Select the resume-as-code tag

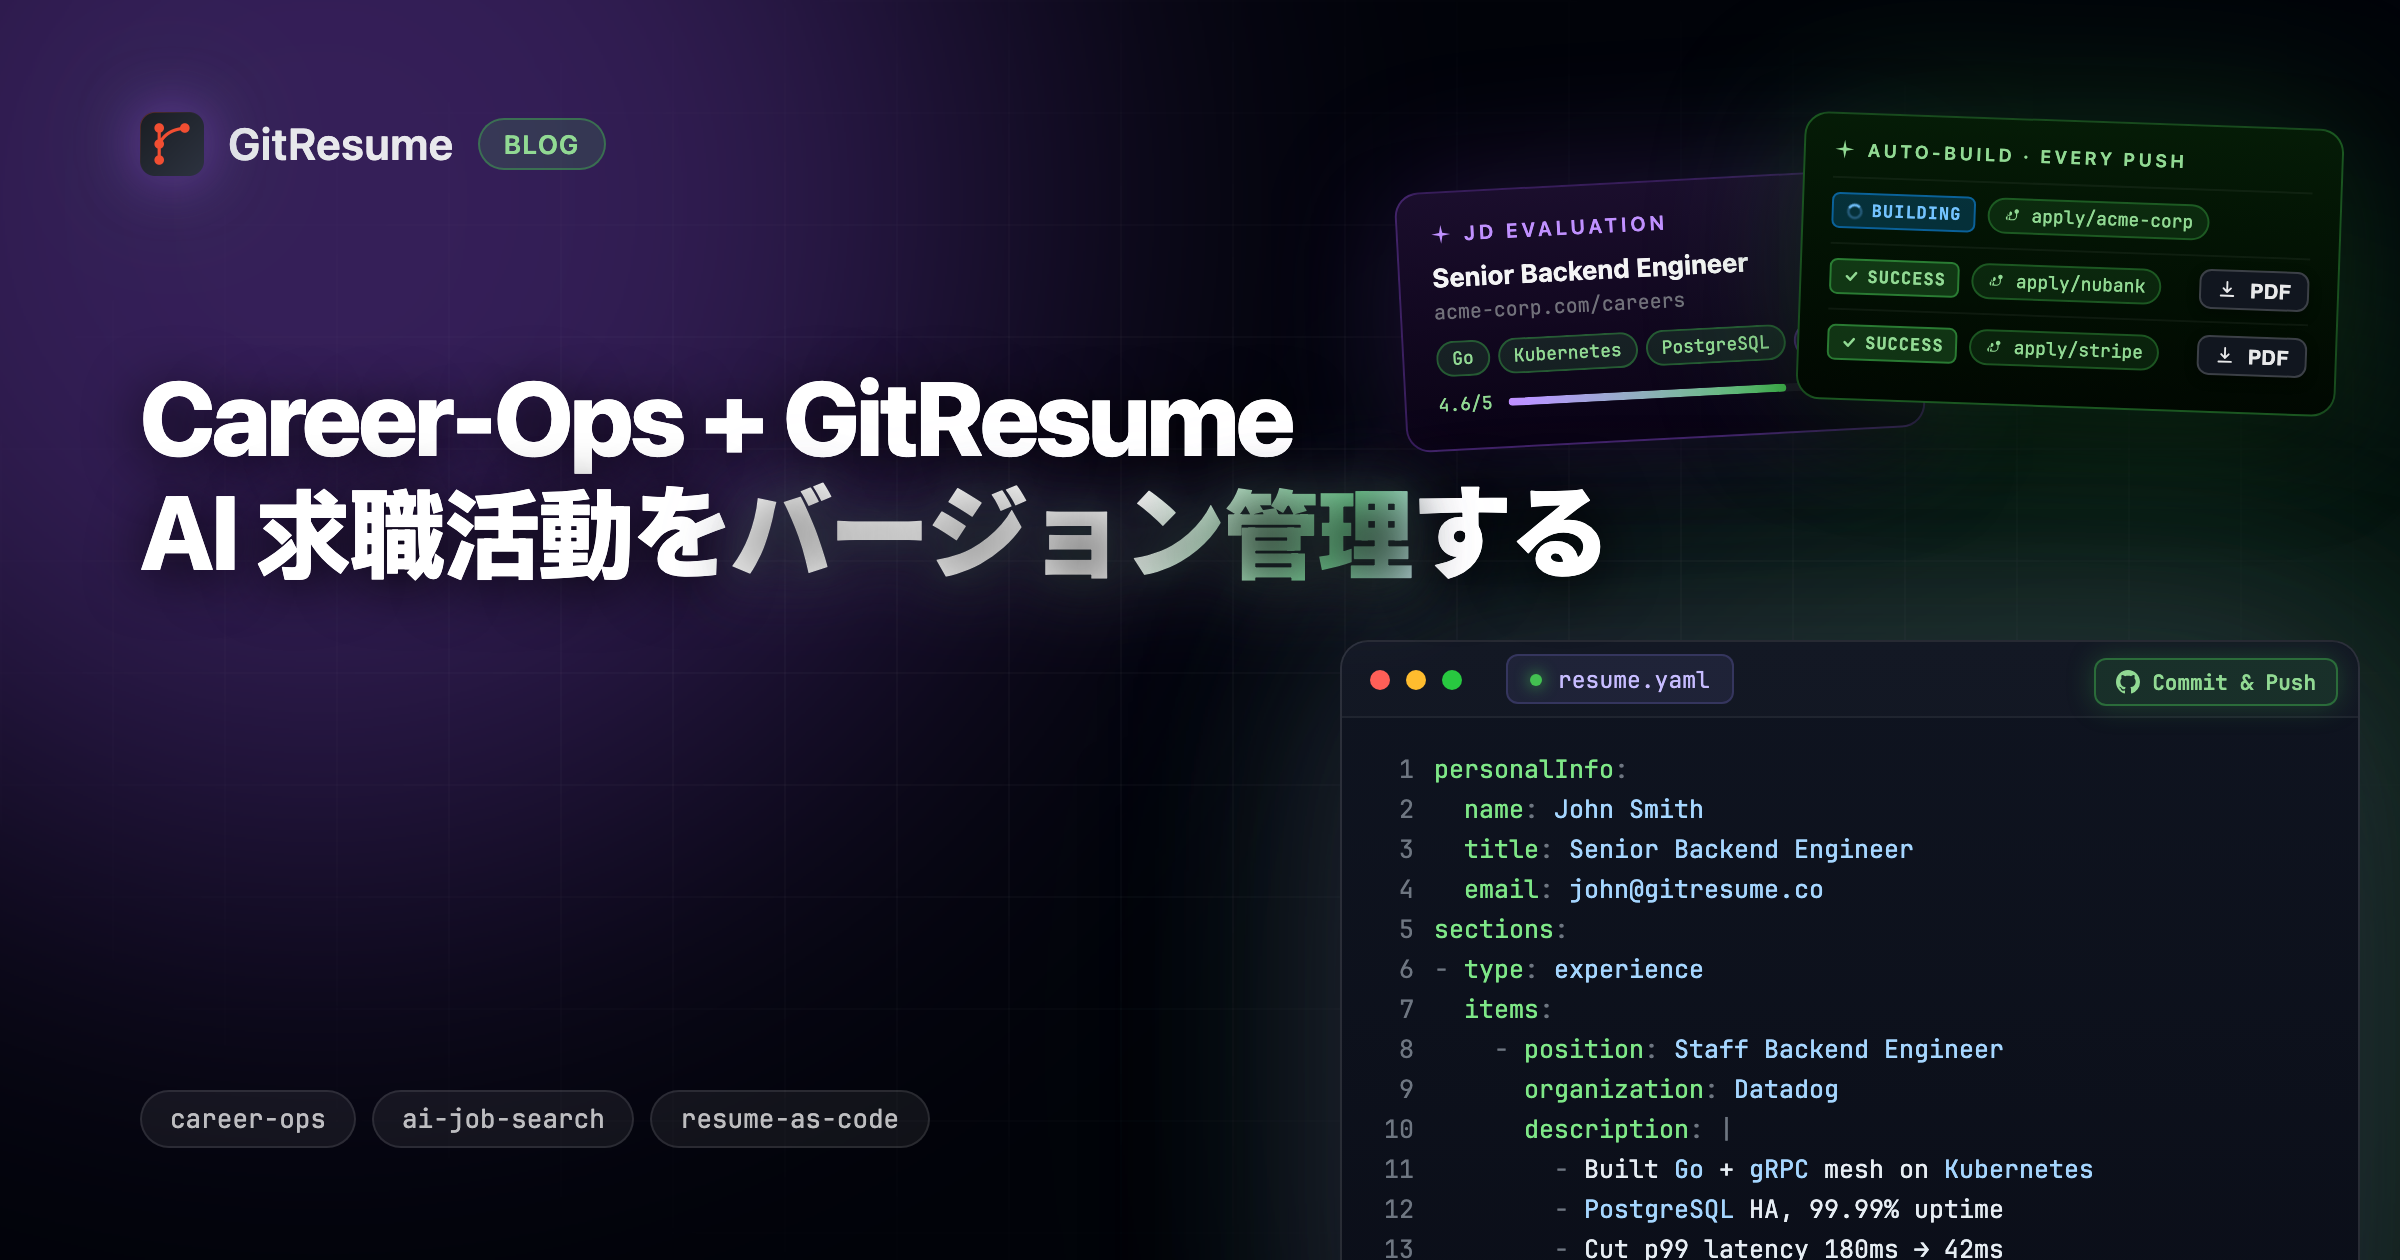[x=790, y=1119]
